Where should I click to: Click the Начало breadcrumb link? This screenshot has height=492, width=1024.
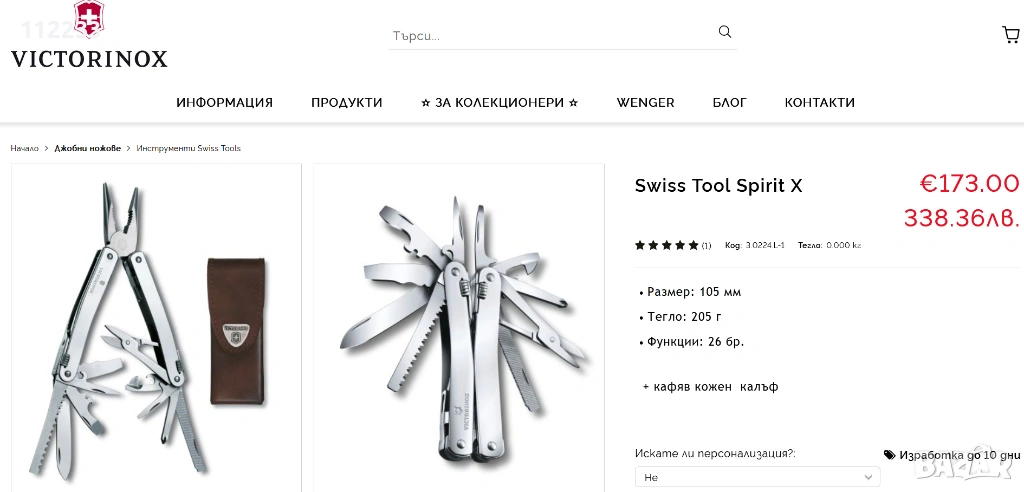coord(24,148)
